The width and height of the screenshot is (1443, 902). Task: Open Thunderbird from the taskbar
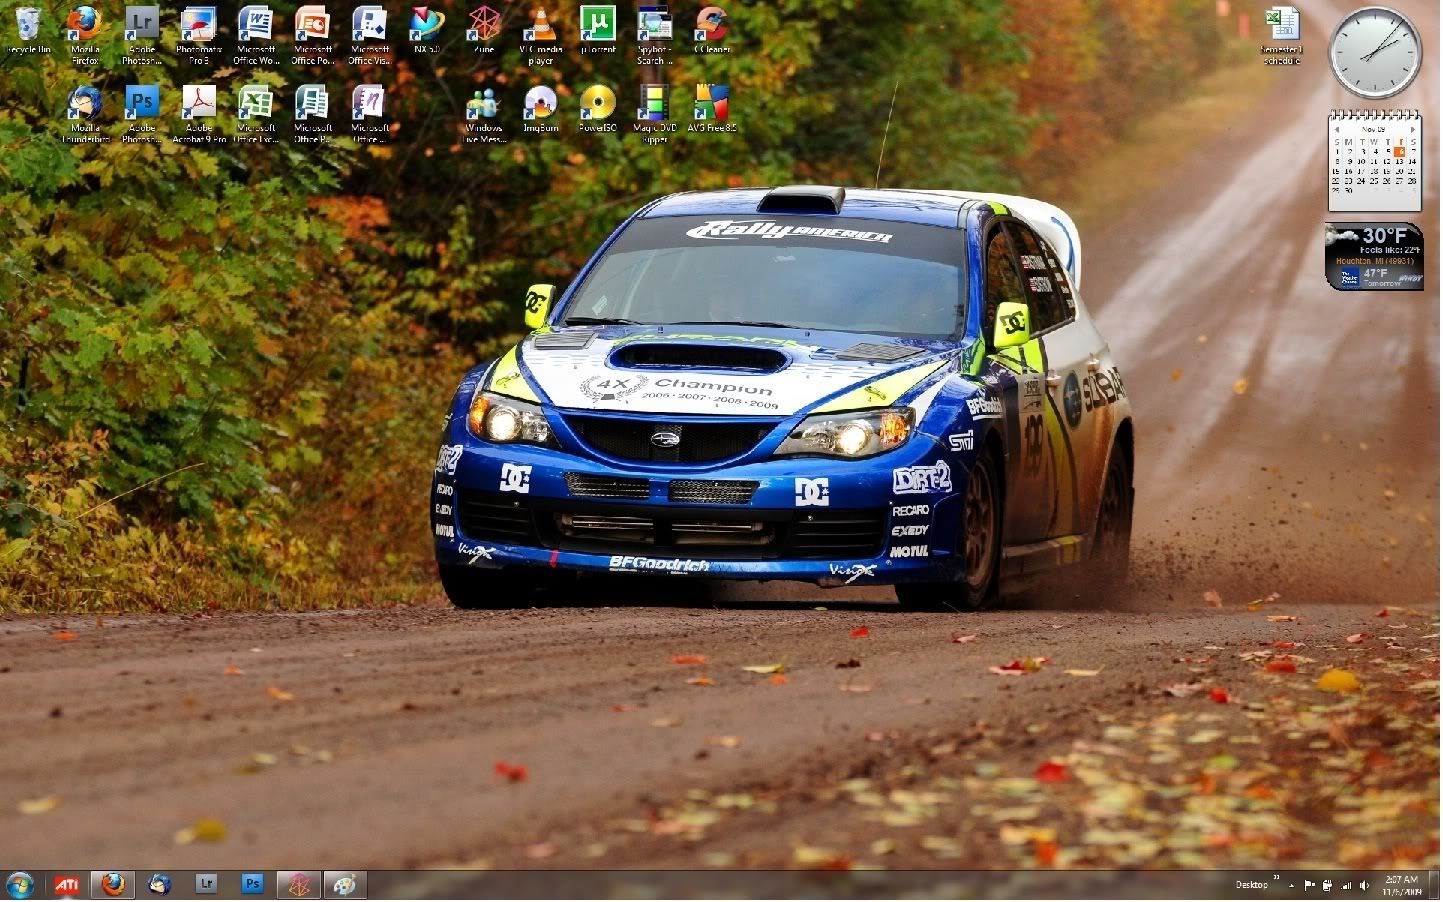159,885
